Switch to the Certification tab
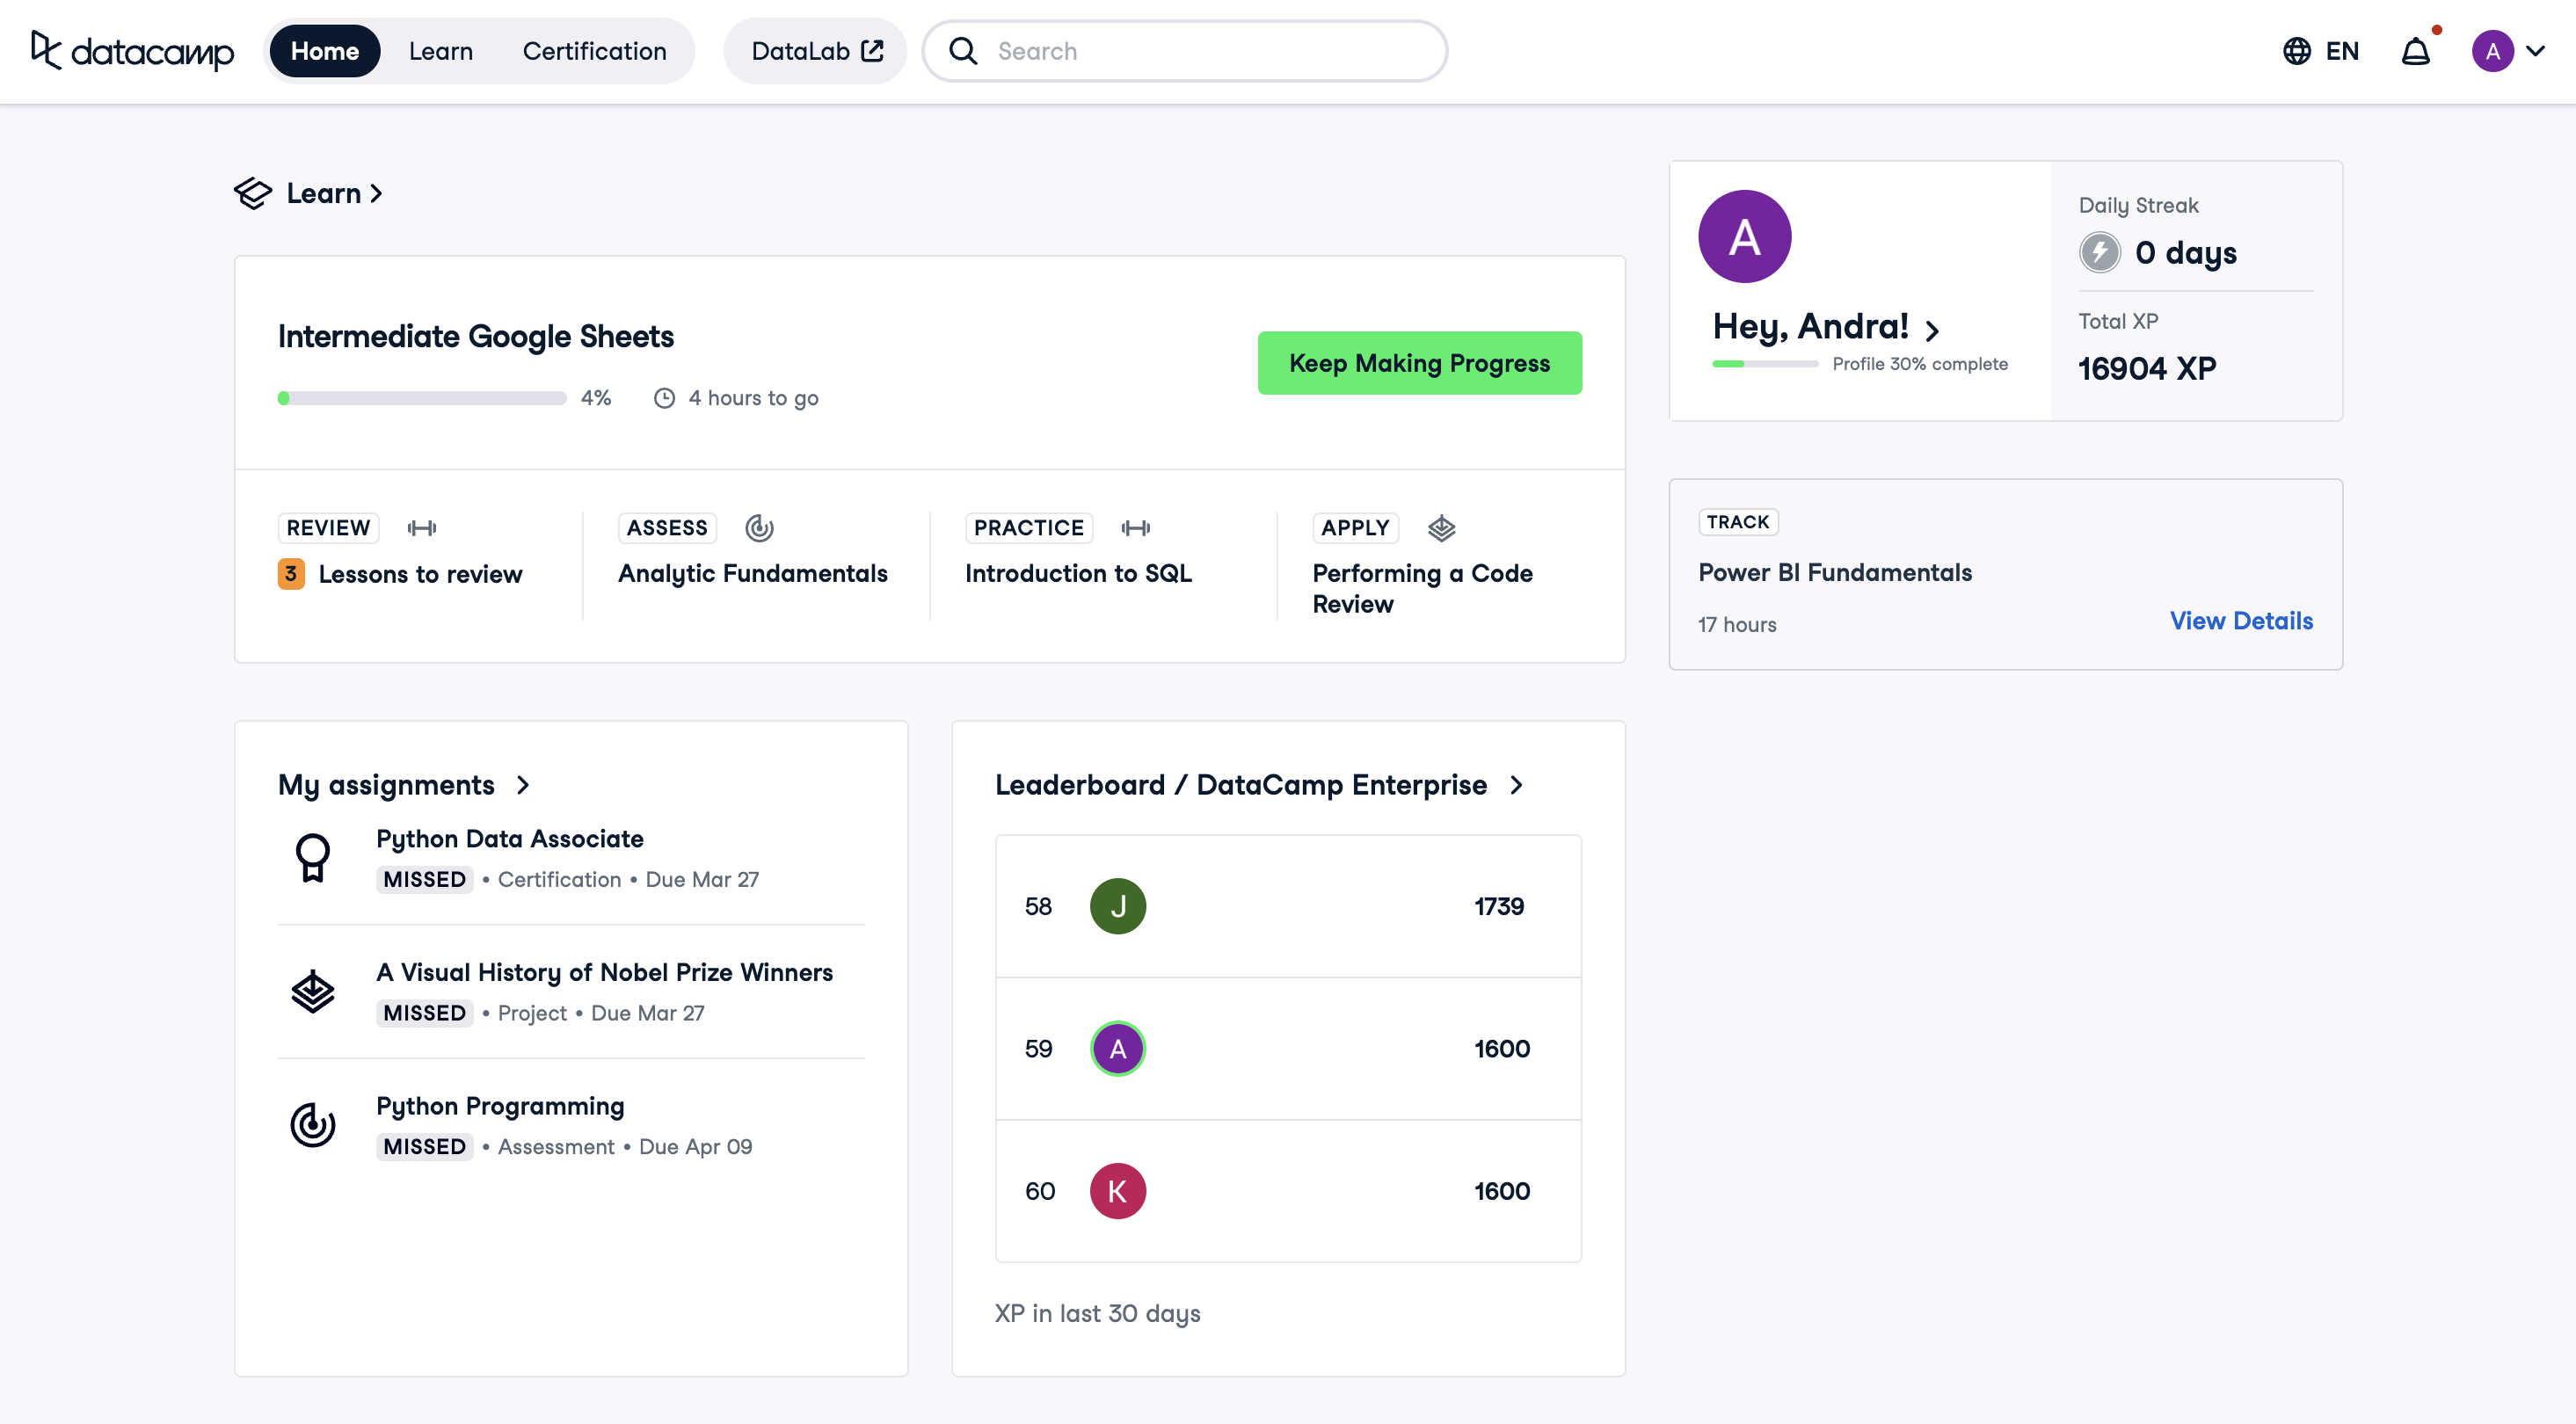 (x=594, y=51)
